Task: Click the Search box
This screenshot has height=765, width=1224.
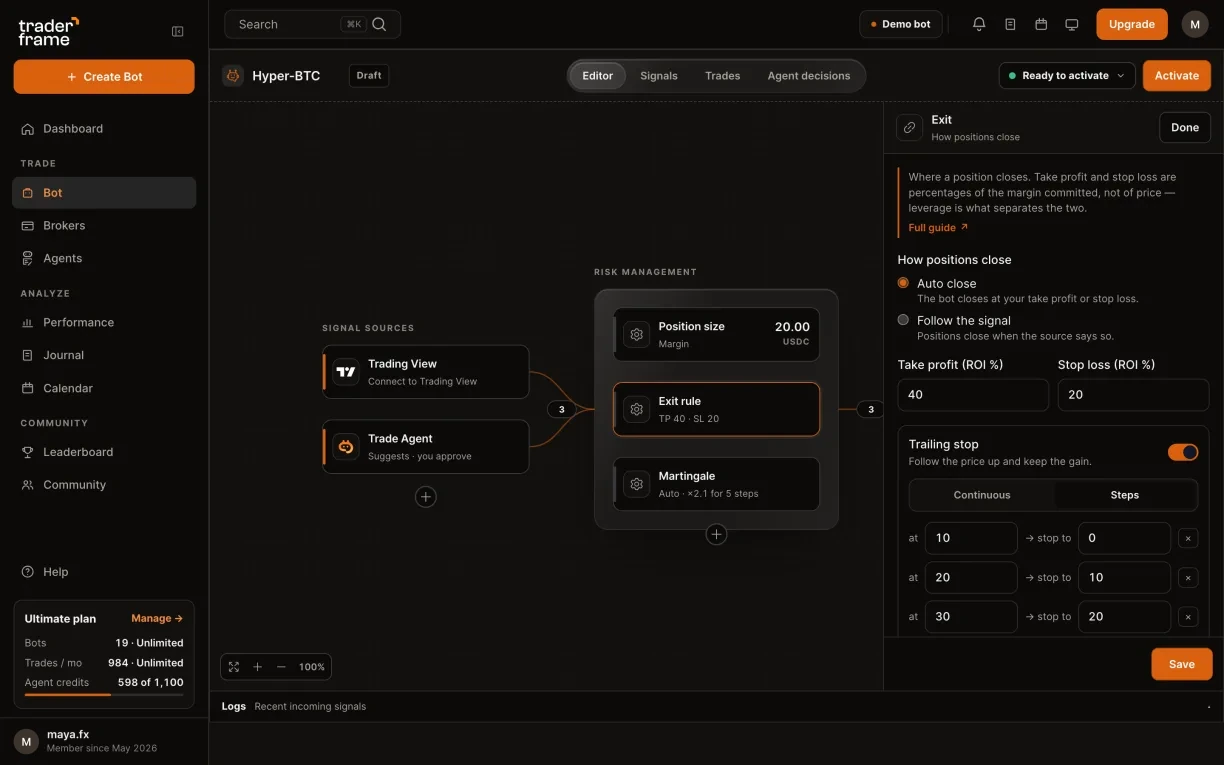Action: click(312, 24)
